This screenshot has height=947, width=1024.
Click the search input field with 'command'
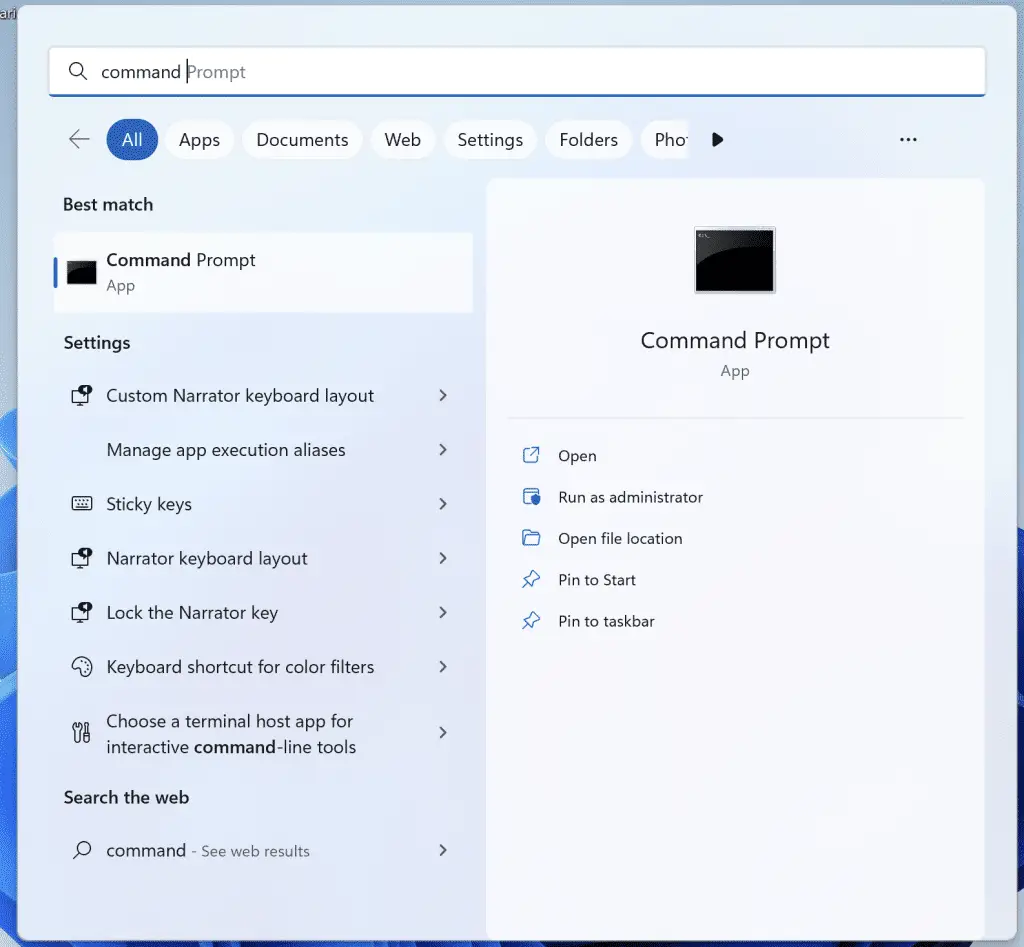coord(517,71)
